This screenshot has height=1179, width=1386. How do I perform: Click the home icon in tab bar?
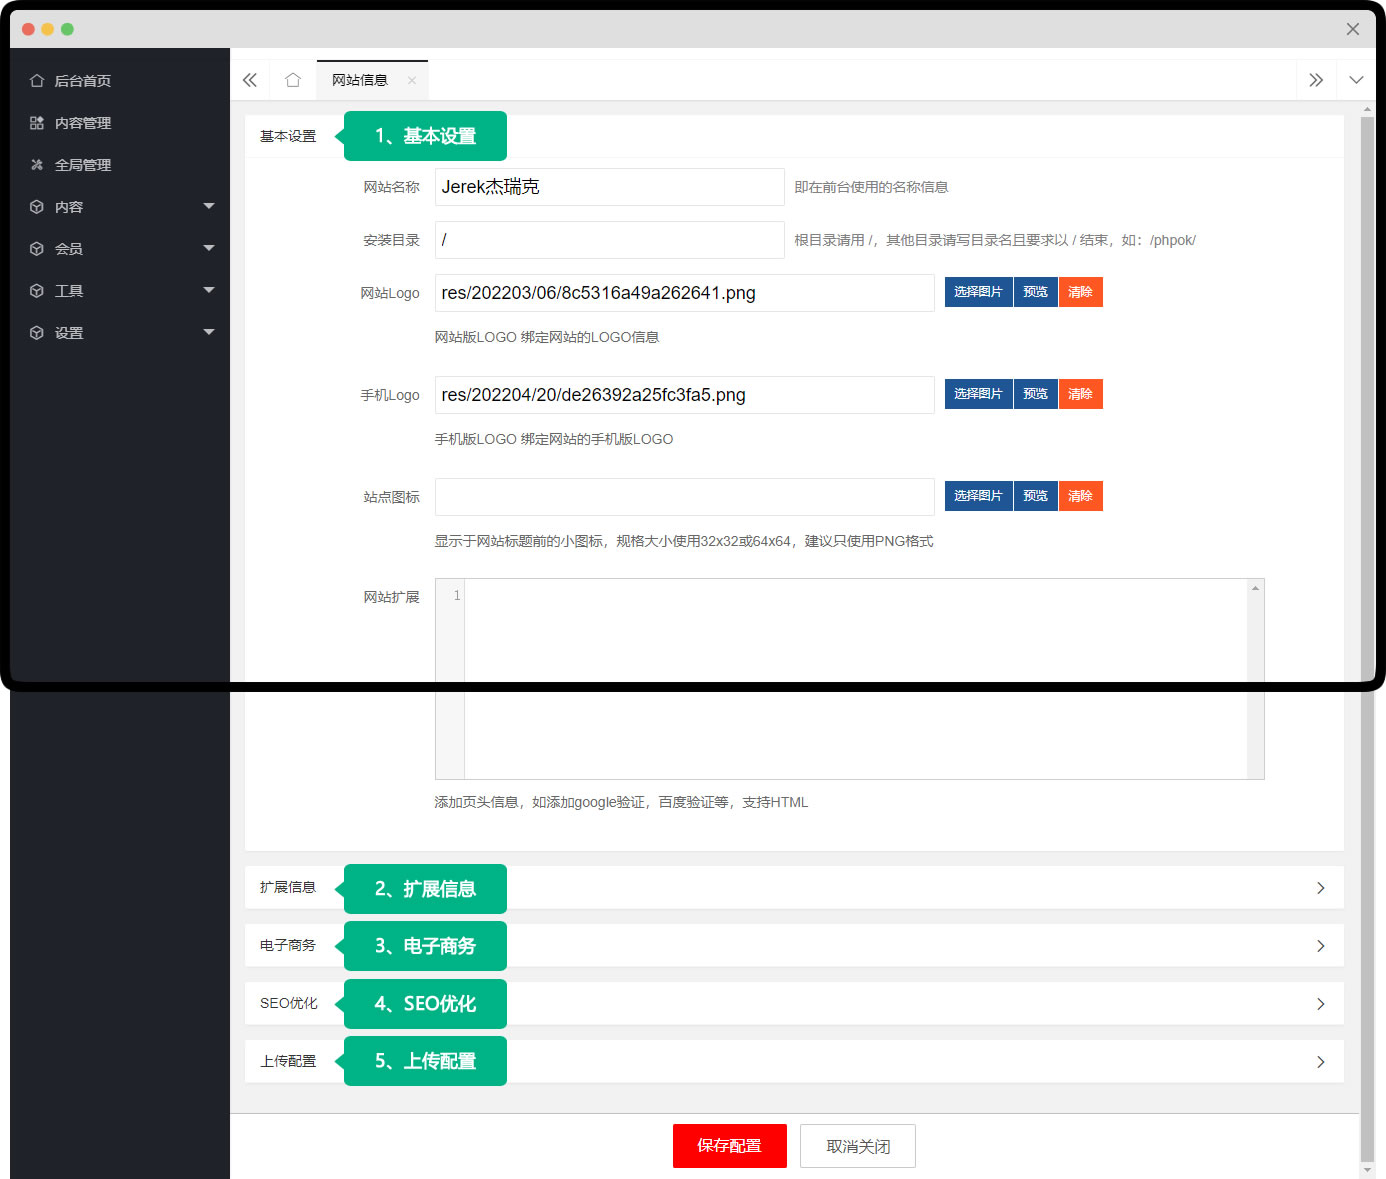coord(293,80)
